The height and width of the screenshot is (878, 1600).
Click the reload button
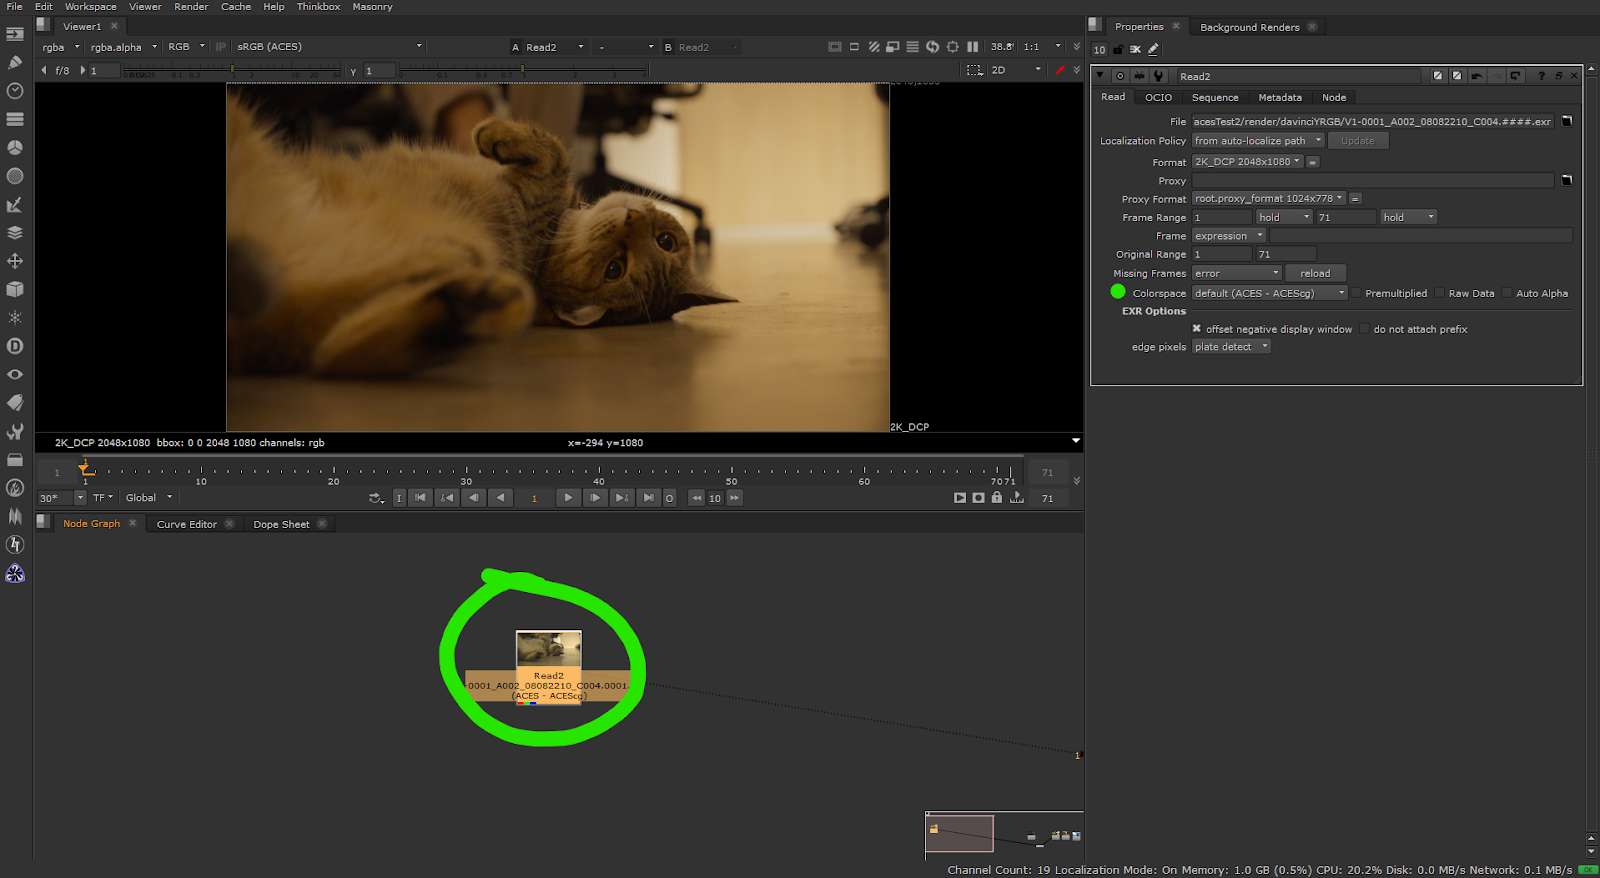tap(1315, 273)
